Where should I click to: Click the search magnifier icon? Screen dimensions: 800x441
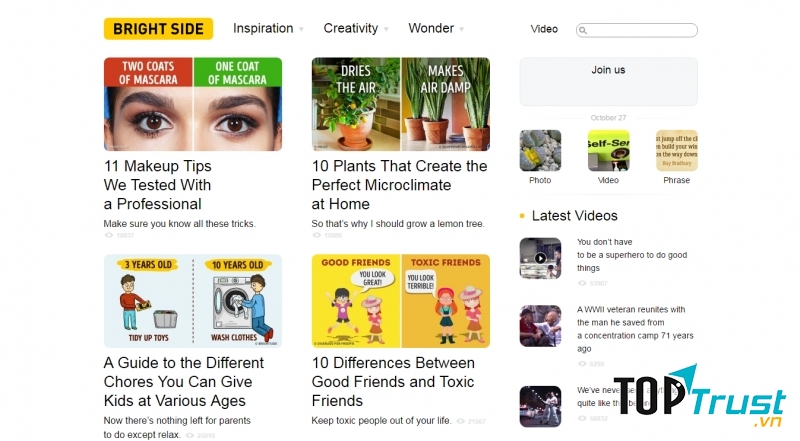tap(583, 31)
